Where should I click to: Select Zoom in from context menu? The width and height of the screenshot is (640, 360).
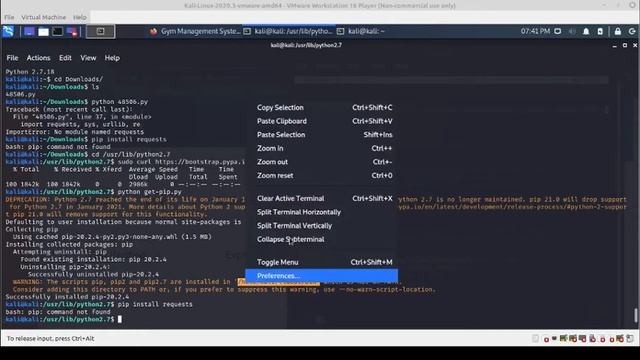pos(322,149)
